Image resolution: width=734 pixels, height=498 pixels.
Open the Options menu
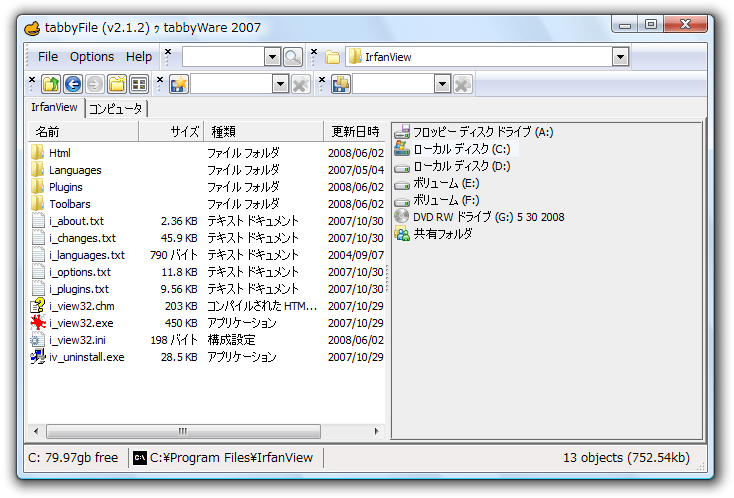point(92,57)
